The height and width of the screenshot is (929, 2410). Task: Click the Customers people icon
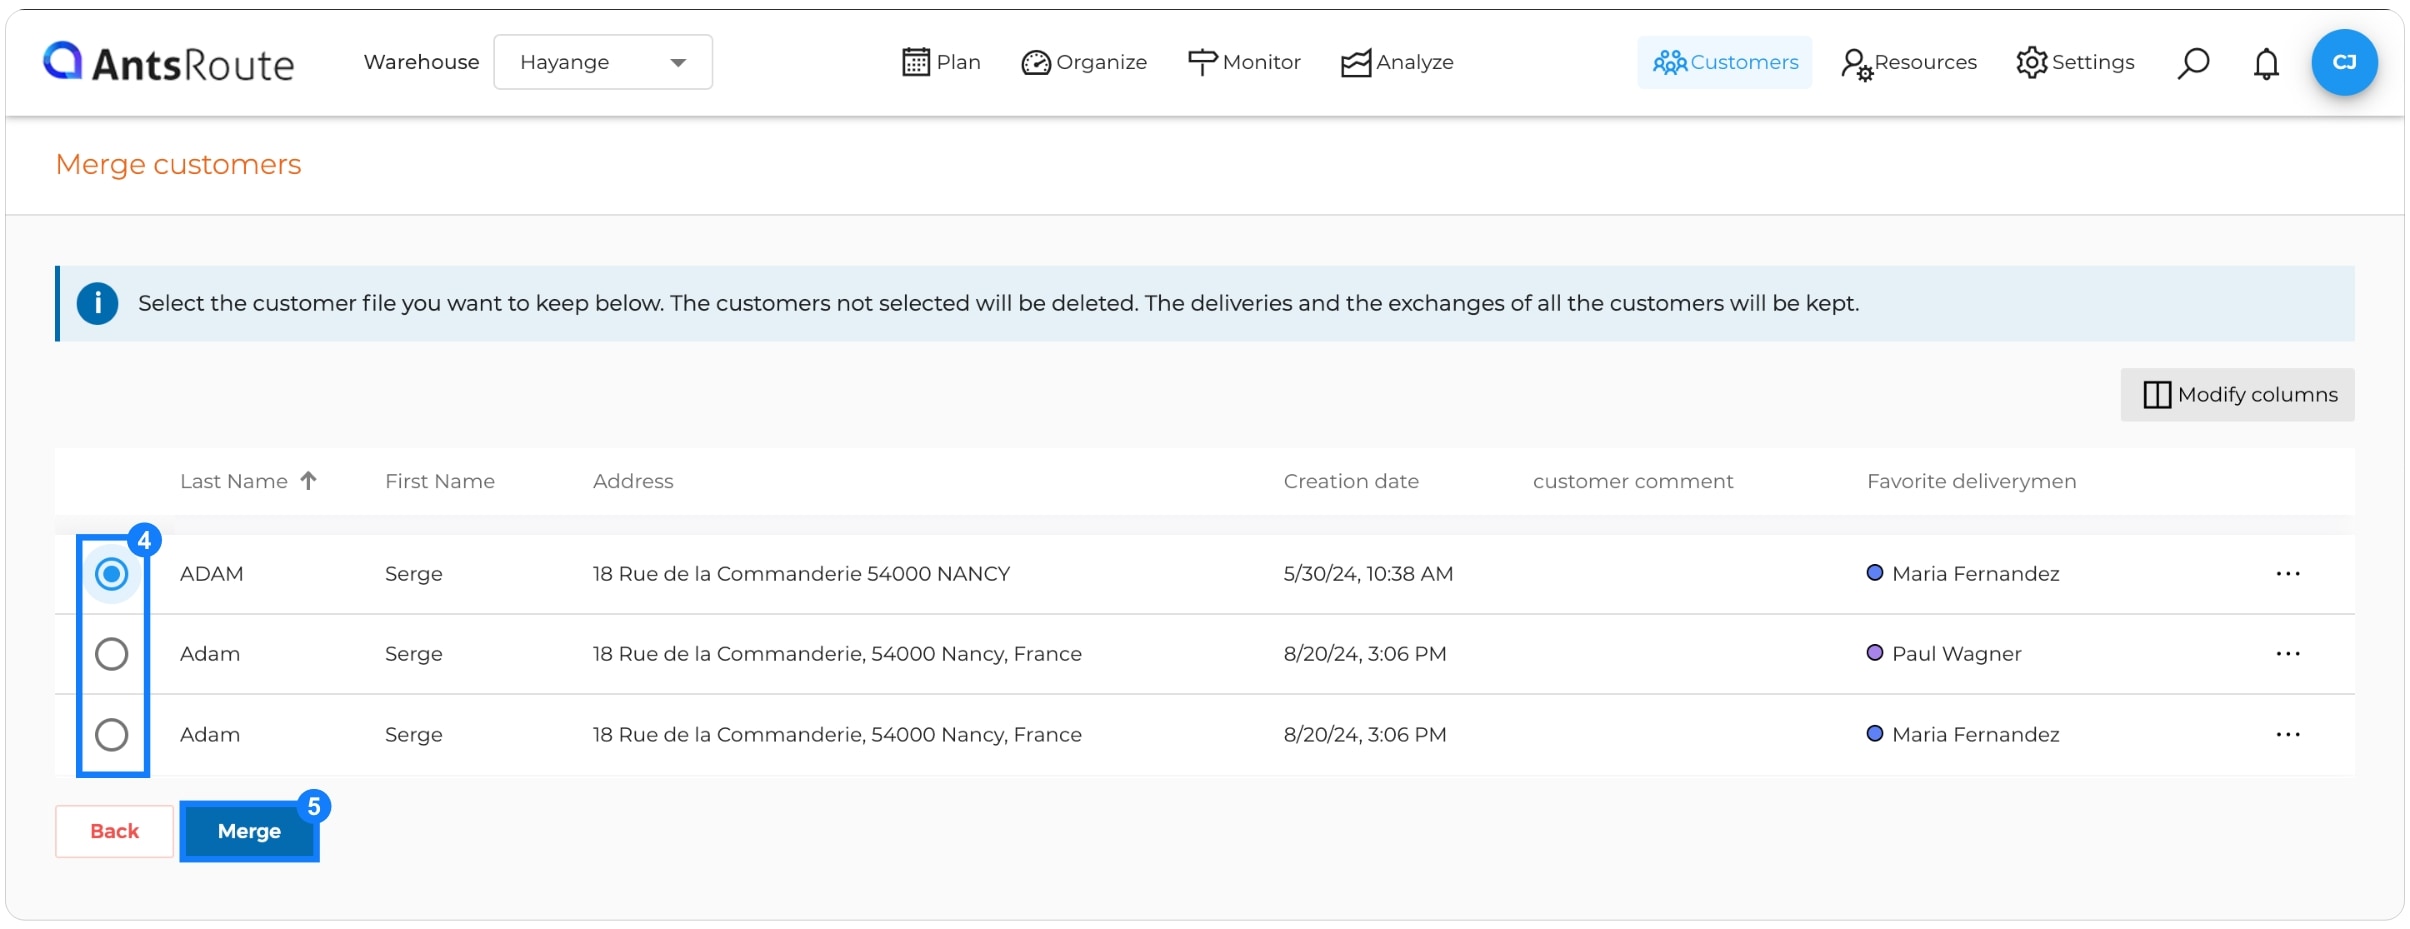[1669, 62]
